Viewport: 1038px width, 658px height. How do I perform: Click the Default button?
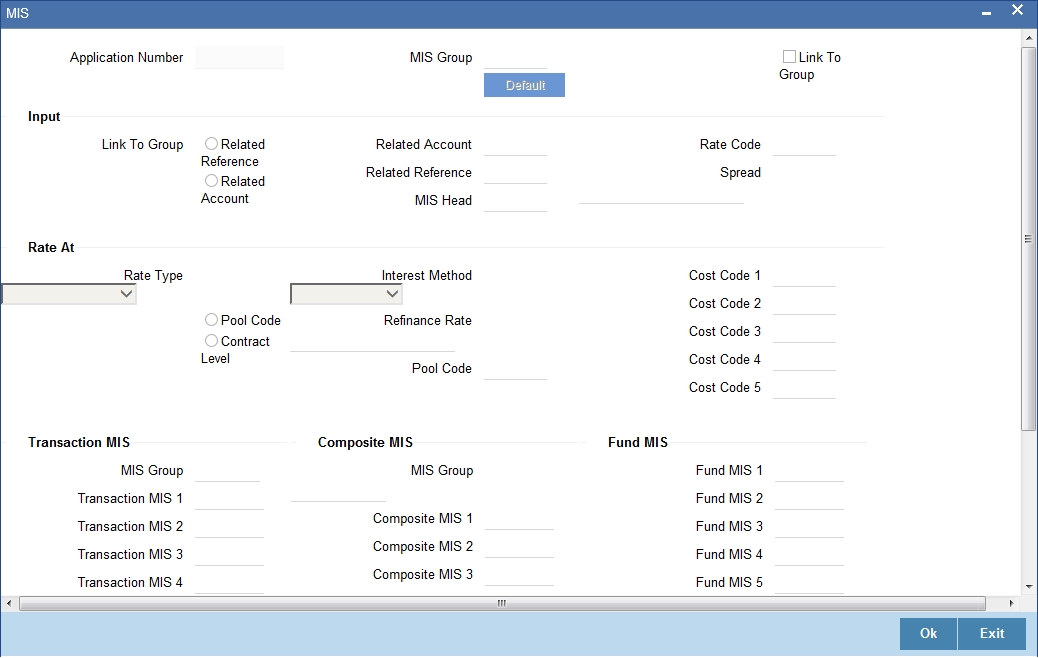tap(524, 85)
